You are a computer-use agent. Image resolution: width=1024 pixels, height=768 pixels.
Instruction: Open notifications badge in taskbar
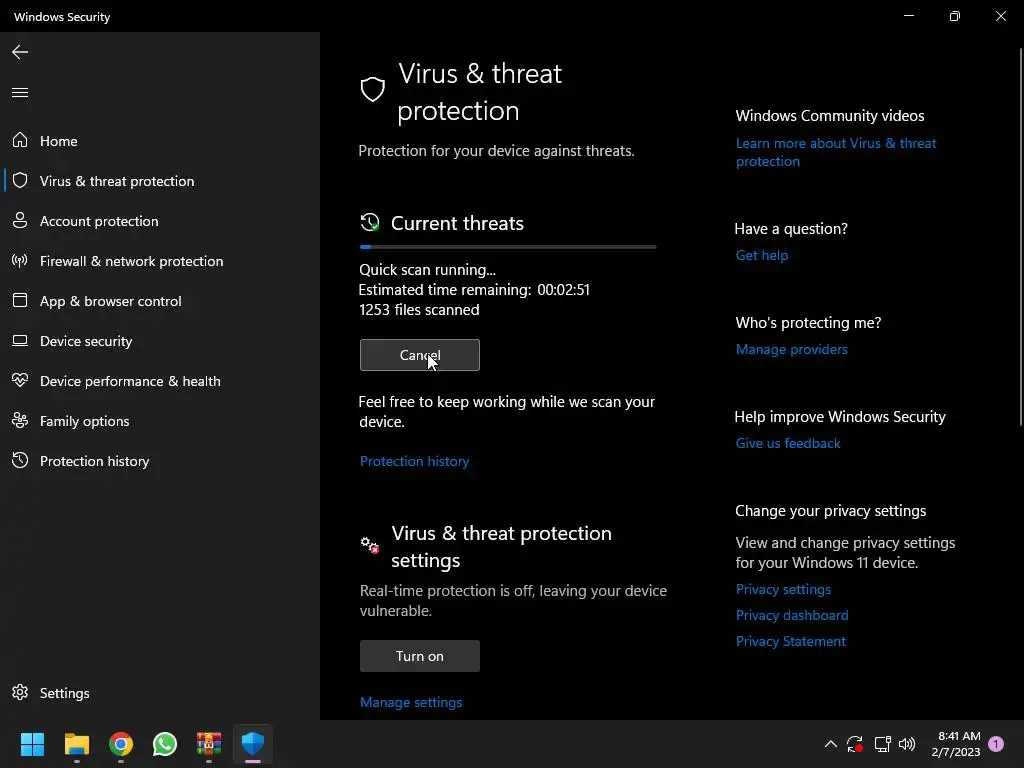(996, 744)
